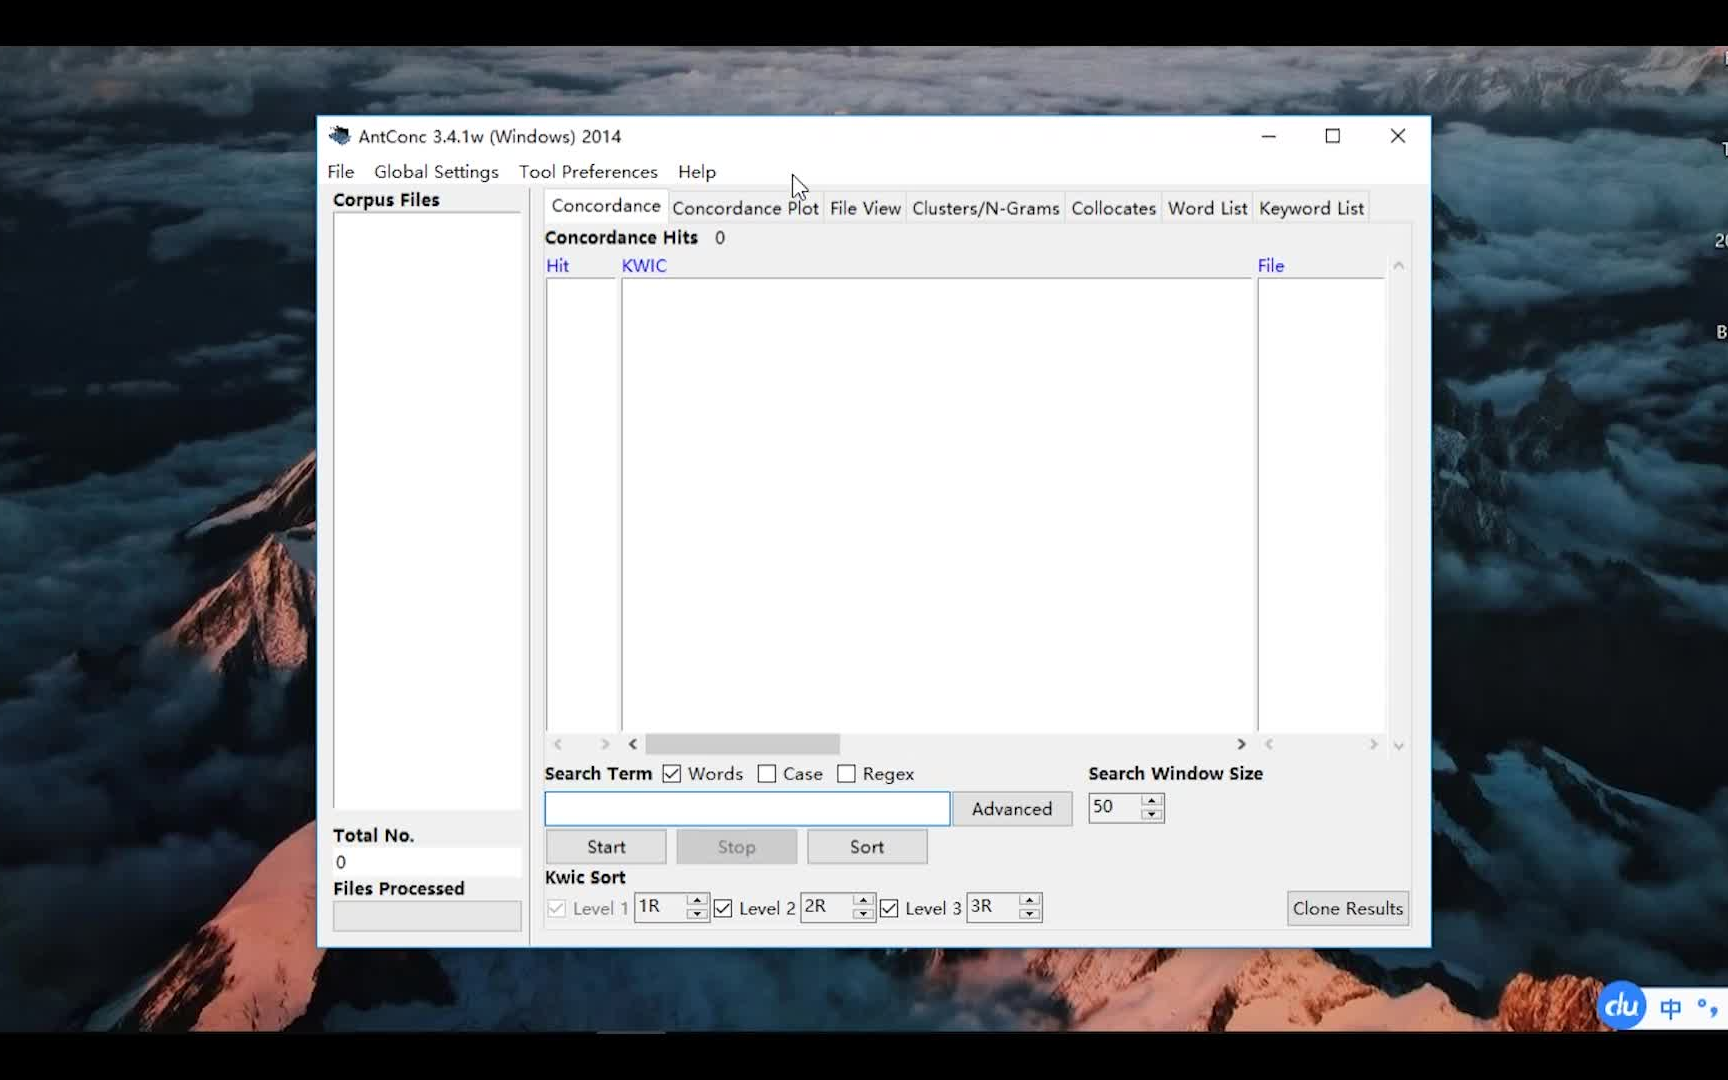
Task: Maximize the AntConc window
Action: [x=1333, y=136]
